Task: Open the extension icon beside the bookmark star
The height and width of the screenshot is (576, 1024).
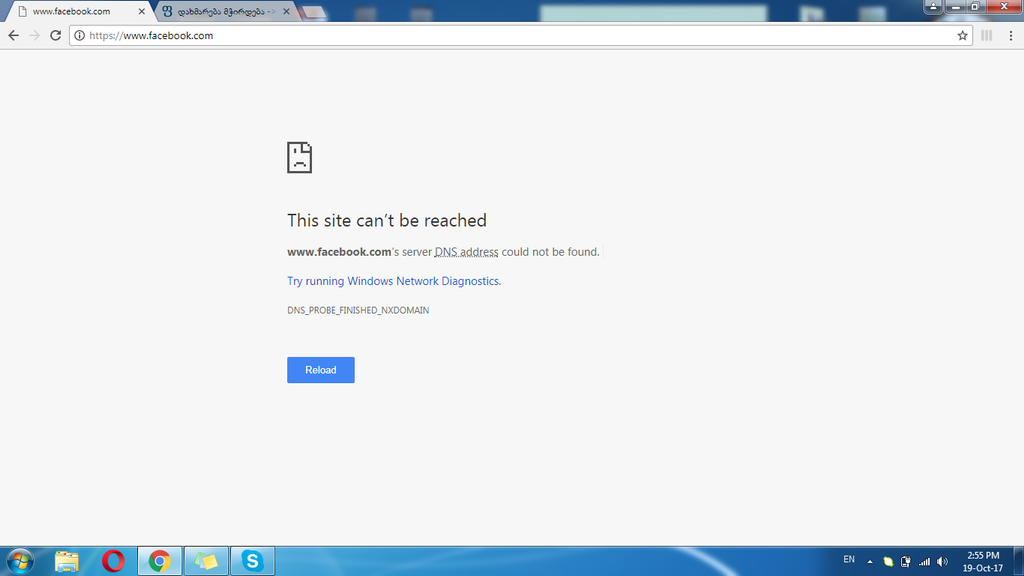Action: (986, 35)
